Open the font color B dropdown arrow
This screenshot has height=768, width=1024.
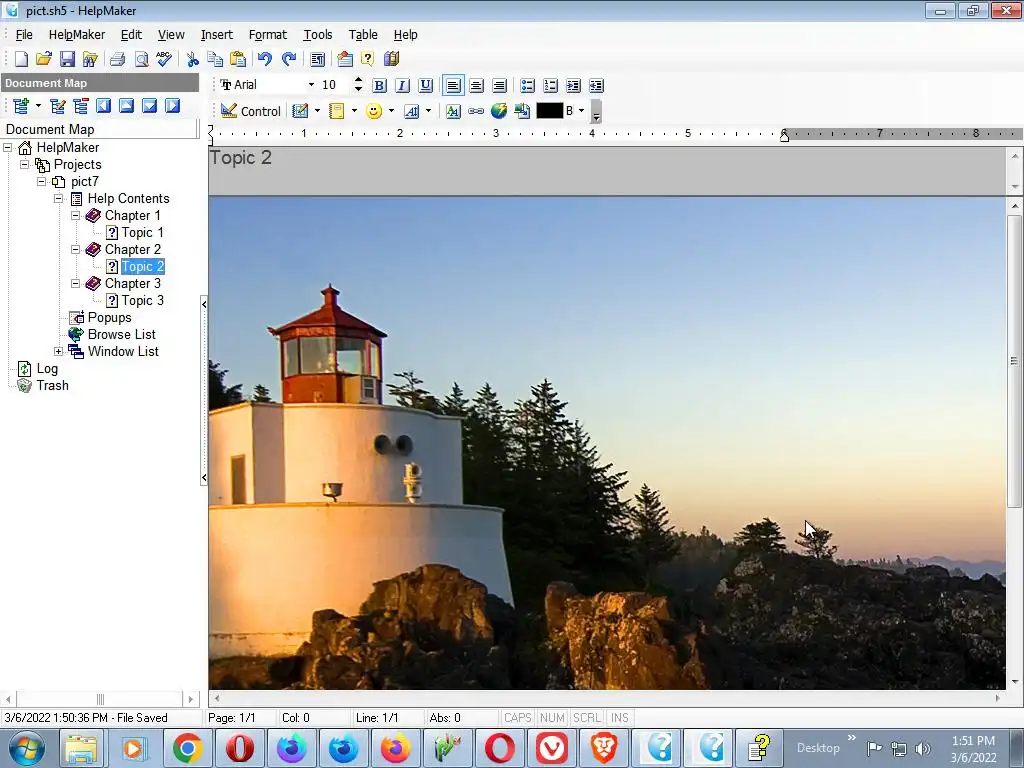coord(581,111)
